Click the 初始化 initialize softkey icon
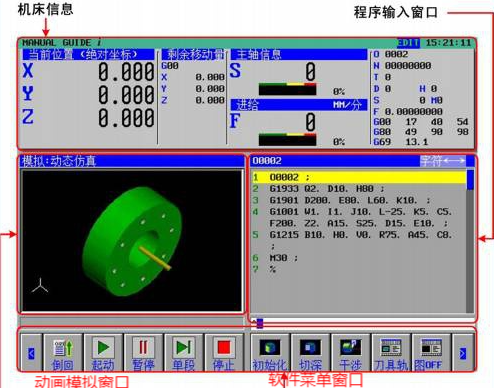This screenshot has height=389, width=494. coord(270,353)
